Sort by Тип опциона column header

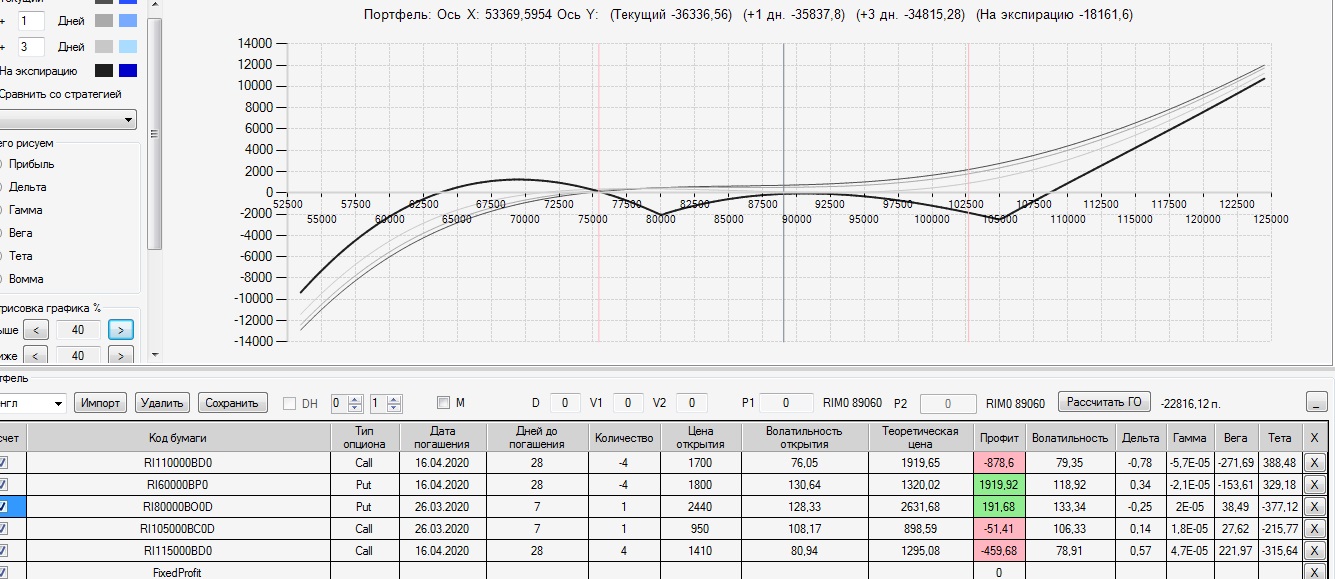pos(364,437)
